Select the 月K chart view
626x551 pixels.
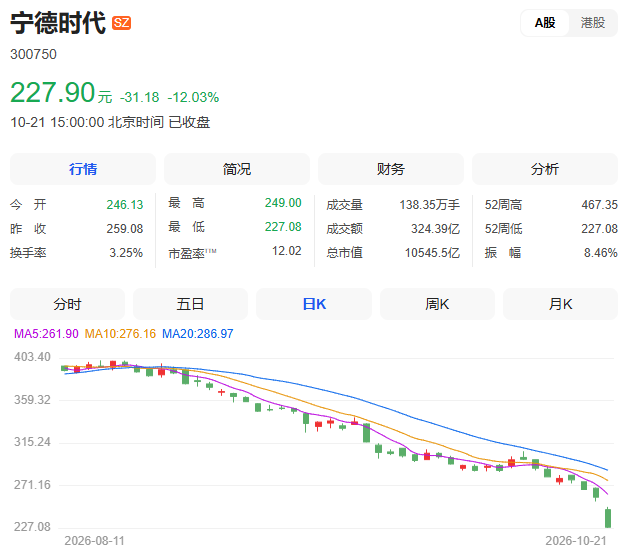[561, 304]
